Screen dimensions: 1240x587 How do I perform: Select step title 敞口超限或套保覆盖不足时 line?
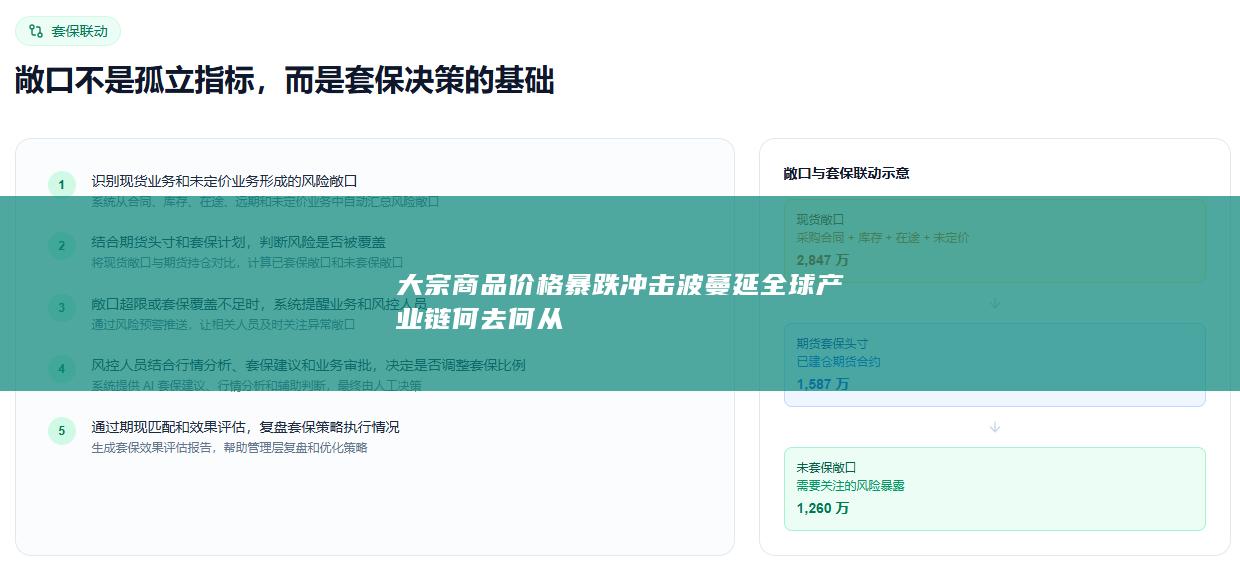pyautogui.click(x=259, y=304)
